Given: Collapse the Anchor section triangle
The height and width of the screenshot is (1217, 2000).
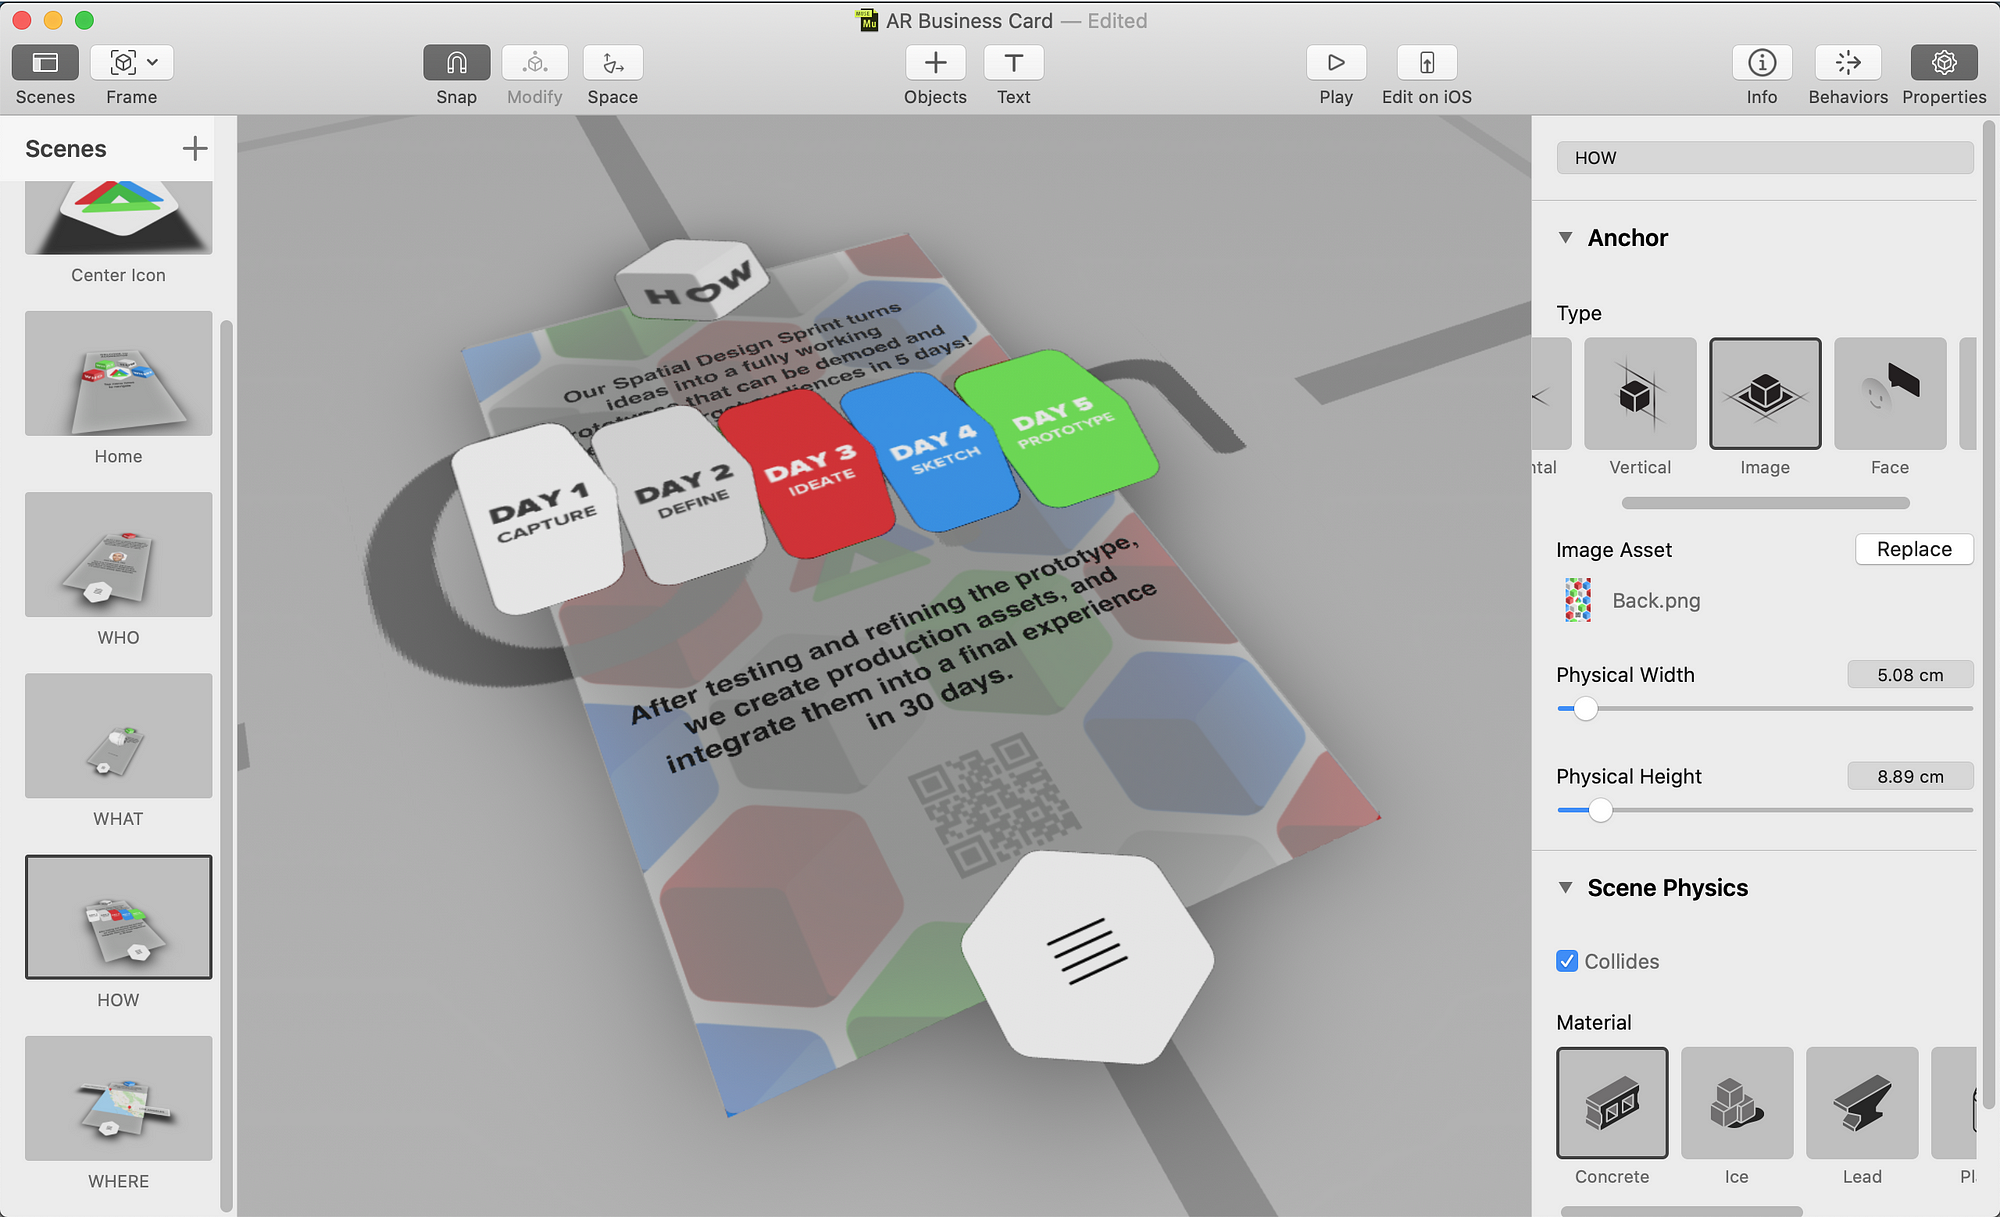Looking at the screenshot, I should pyautogui.click(x=1566, y=238).
